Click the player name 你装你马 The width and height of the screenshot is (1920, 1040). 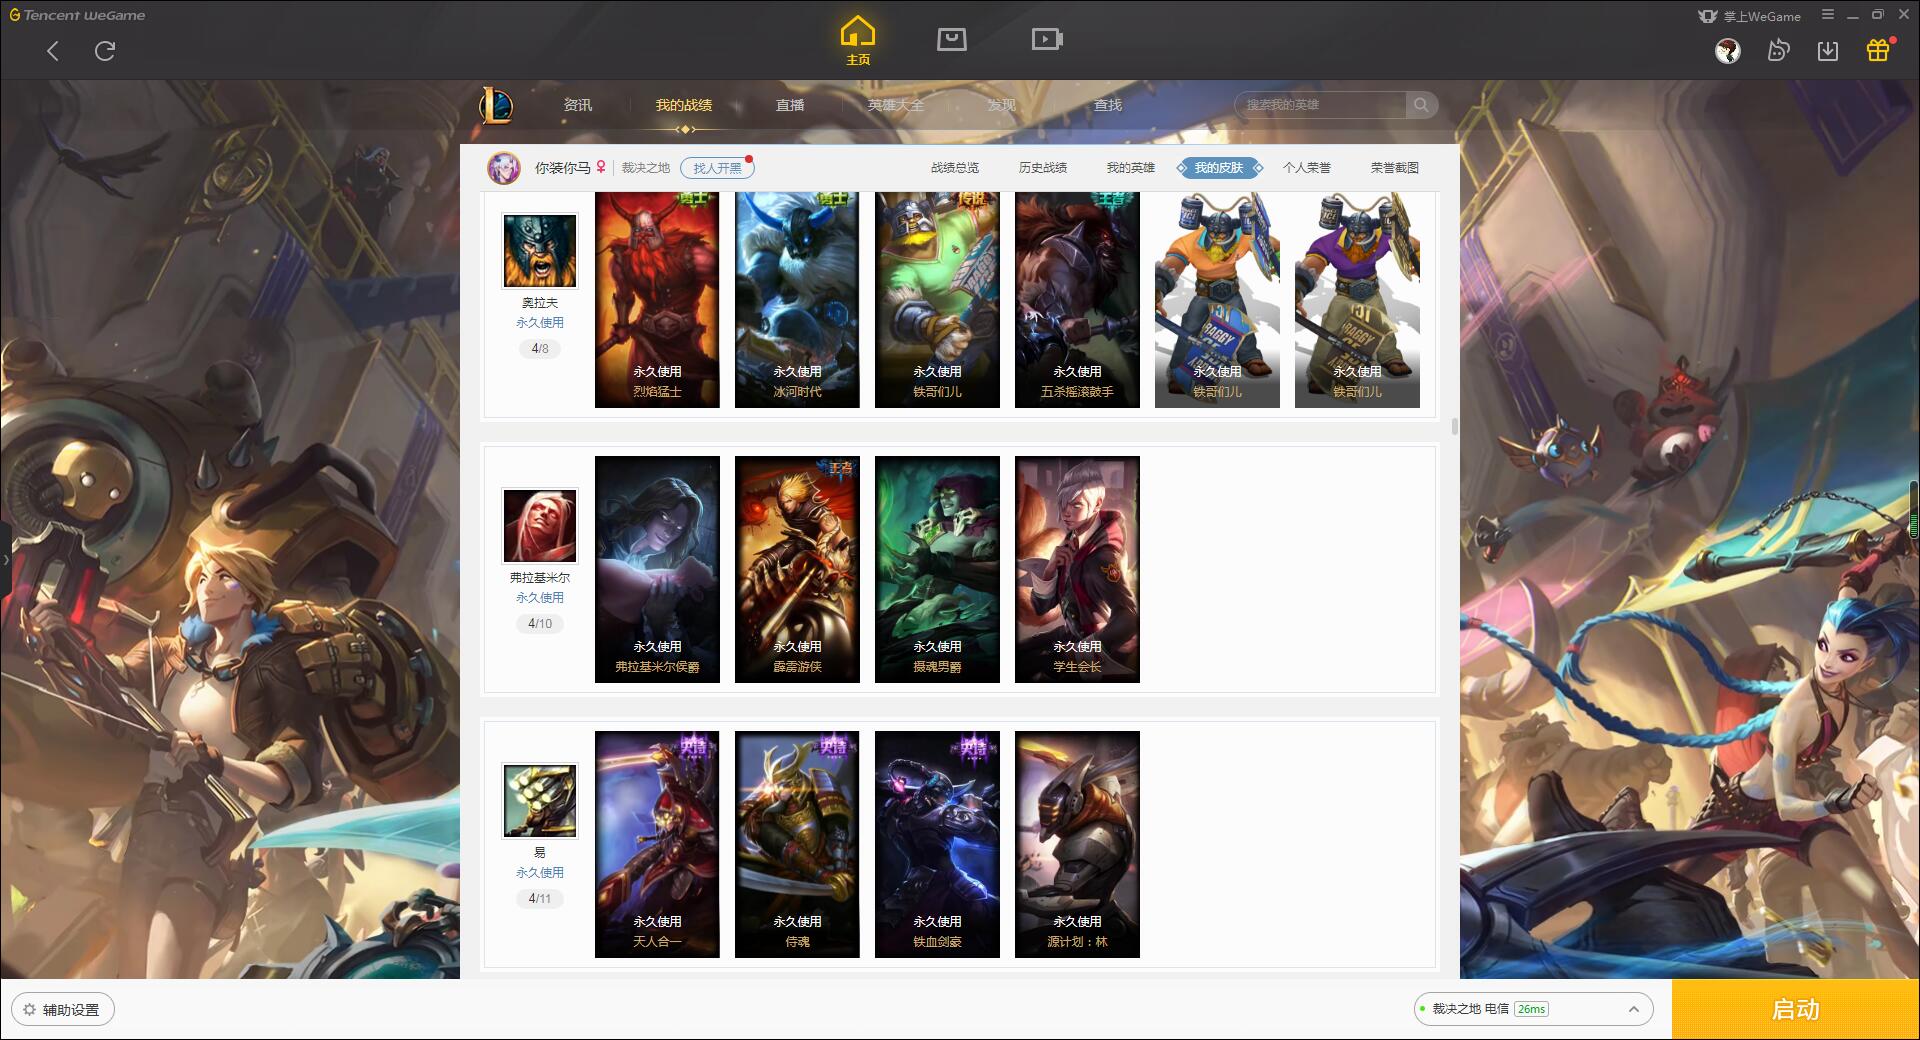pos(563,168)
